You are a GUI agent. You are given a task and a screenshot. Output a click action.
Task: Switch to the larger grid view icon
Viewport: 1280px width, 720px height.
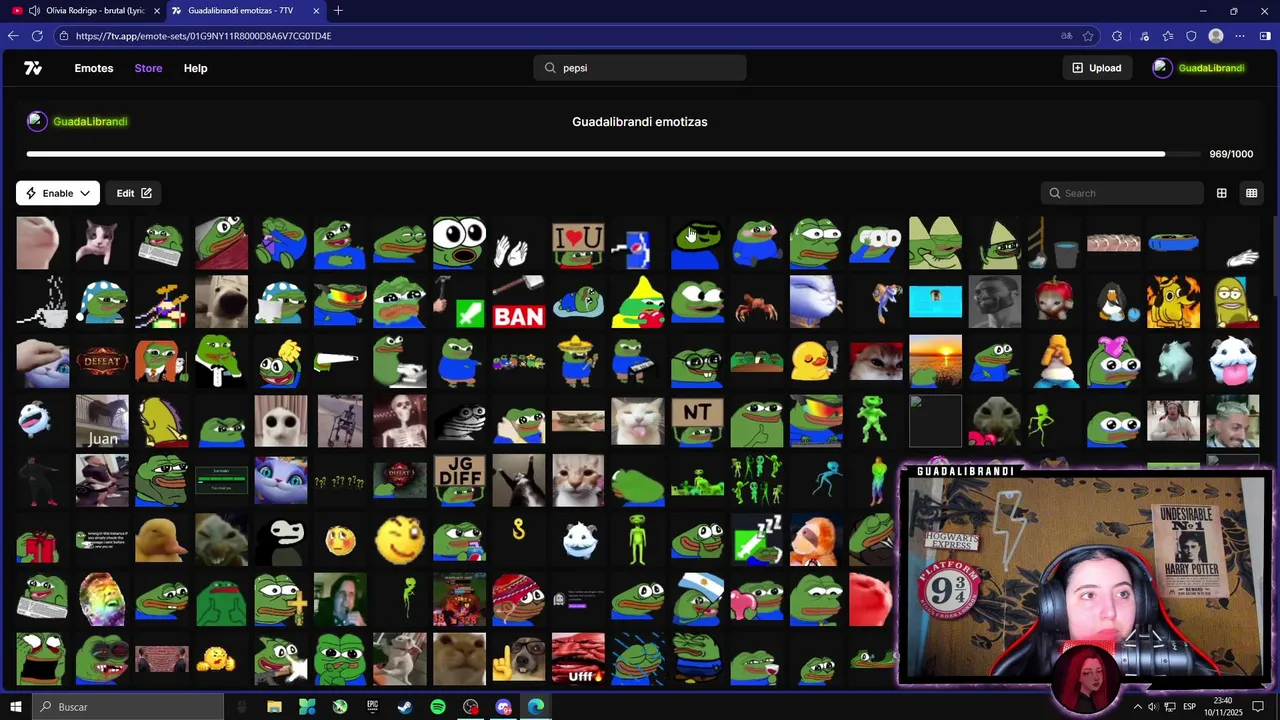pos(1221,193)
